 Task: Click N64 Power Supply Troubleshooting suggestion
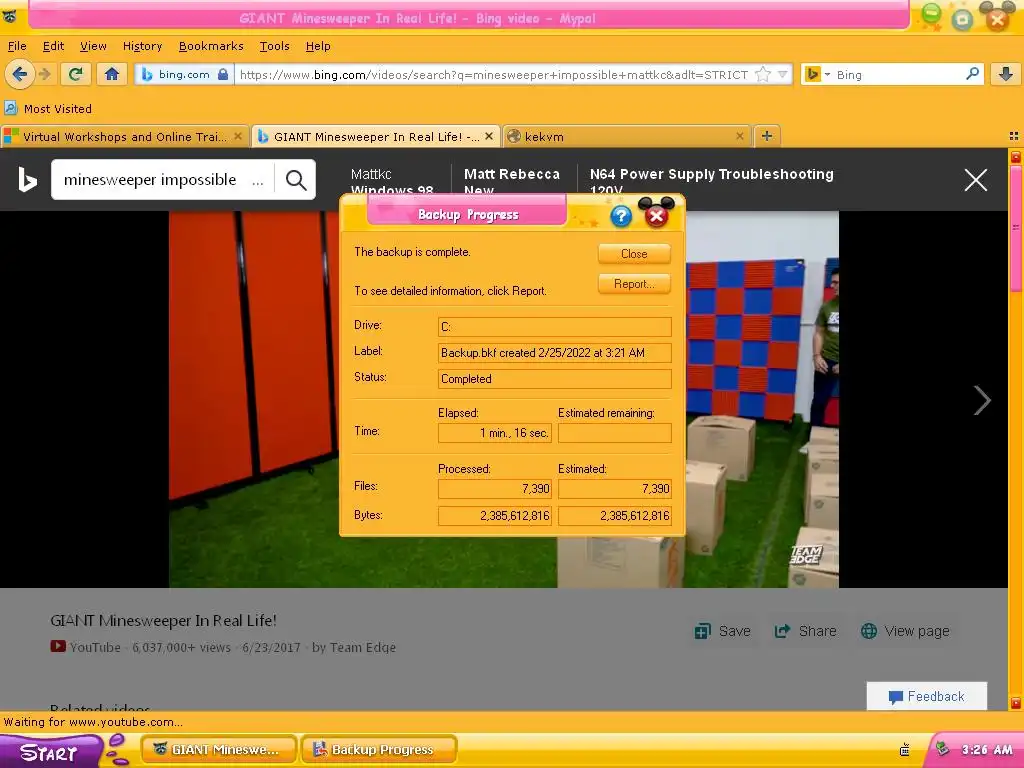[x=712, y=182]
